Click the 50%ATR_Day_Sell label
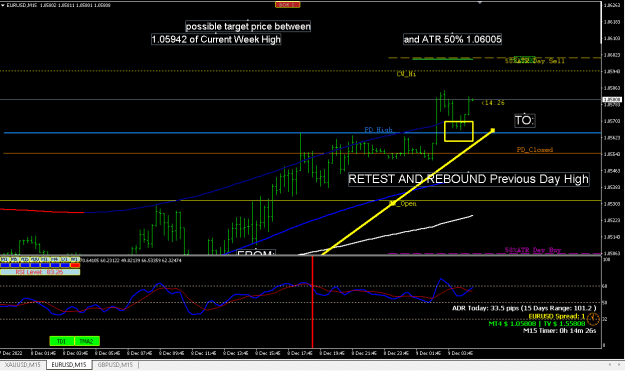The width and height of the screenshot is (625, 371). coord(535,61)
